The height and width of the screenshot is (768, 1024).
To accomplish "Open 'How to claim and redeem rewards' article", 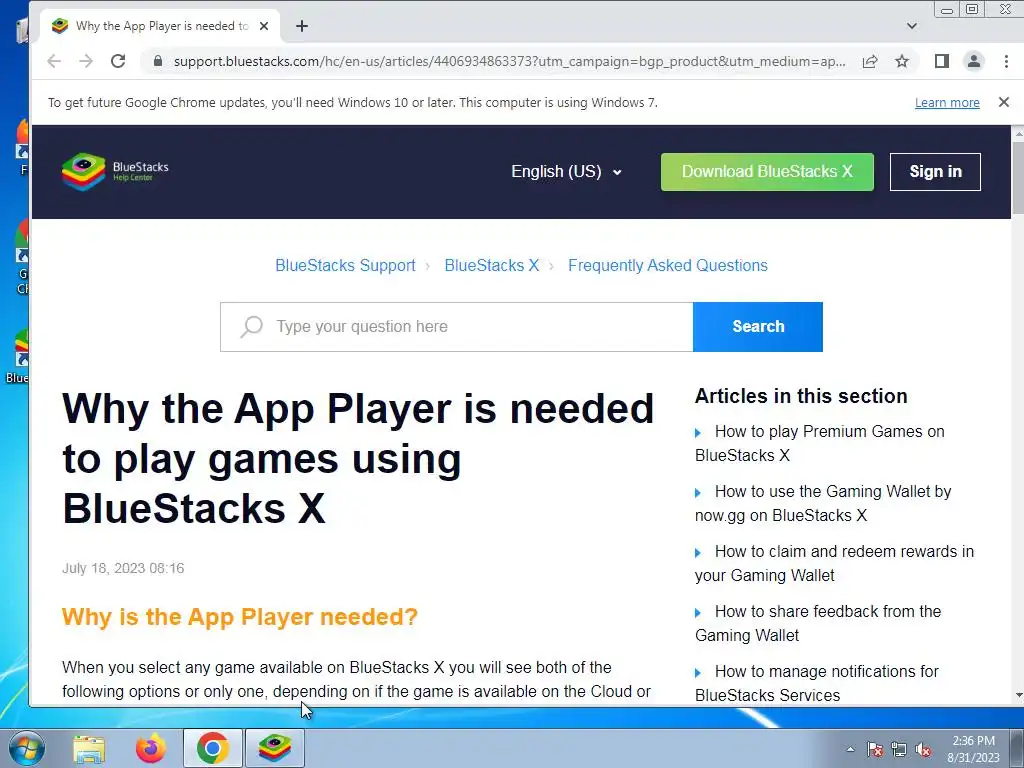I will (x=834, y=564).
